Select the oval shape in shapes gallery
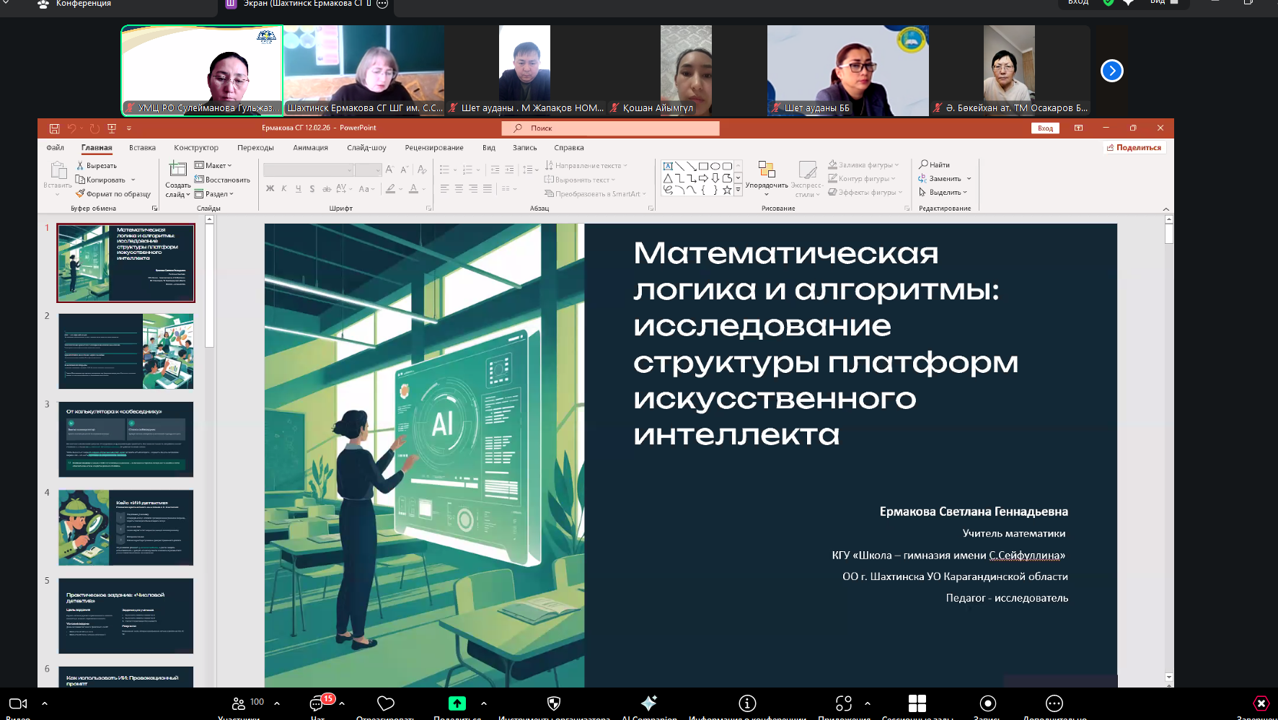Image resolution: width=1278 pixels, height=720 pixels. coord(715,166)
